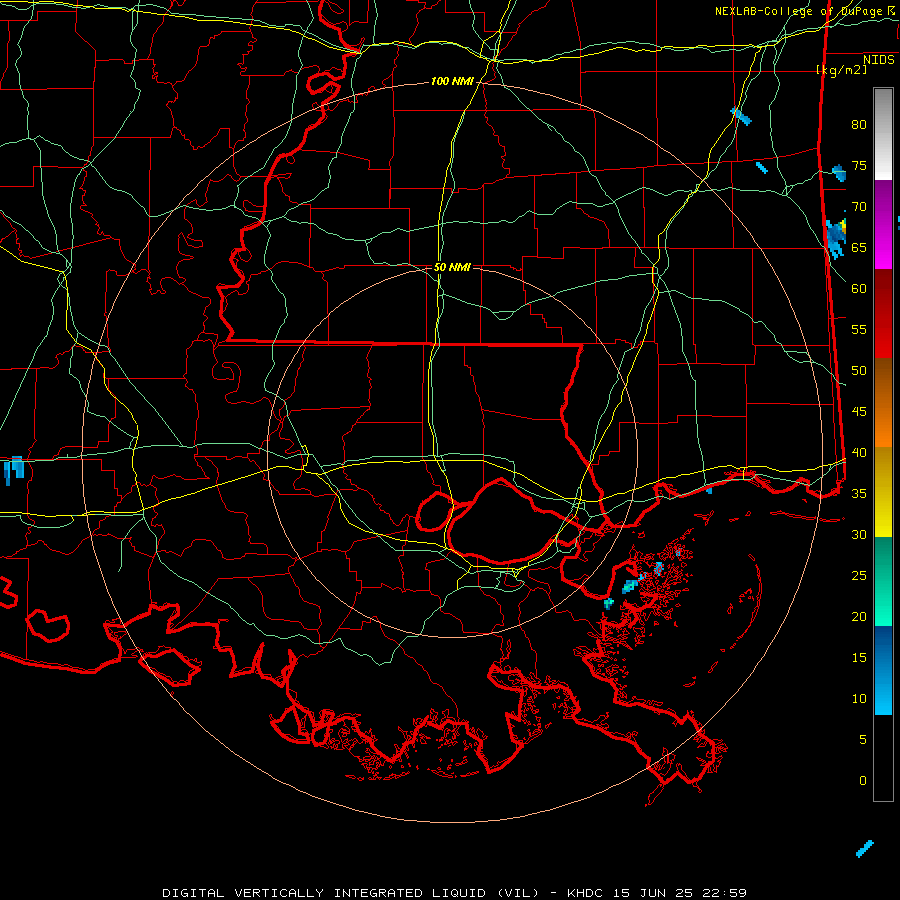Click the 60 value on the scale
This screenshot has height=900, width=900.
(859, 289)
